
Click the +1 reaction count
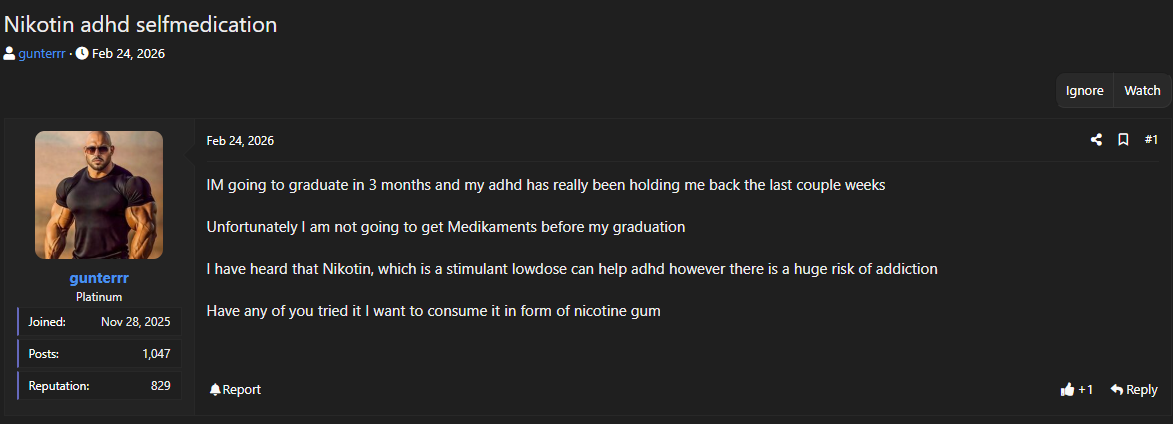1086,389
